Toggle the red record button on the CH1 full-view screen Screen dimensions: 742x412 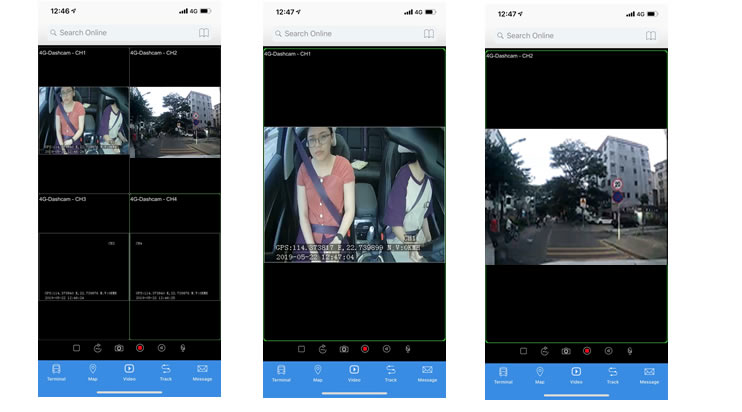[x=365, y=349]
